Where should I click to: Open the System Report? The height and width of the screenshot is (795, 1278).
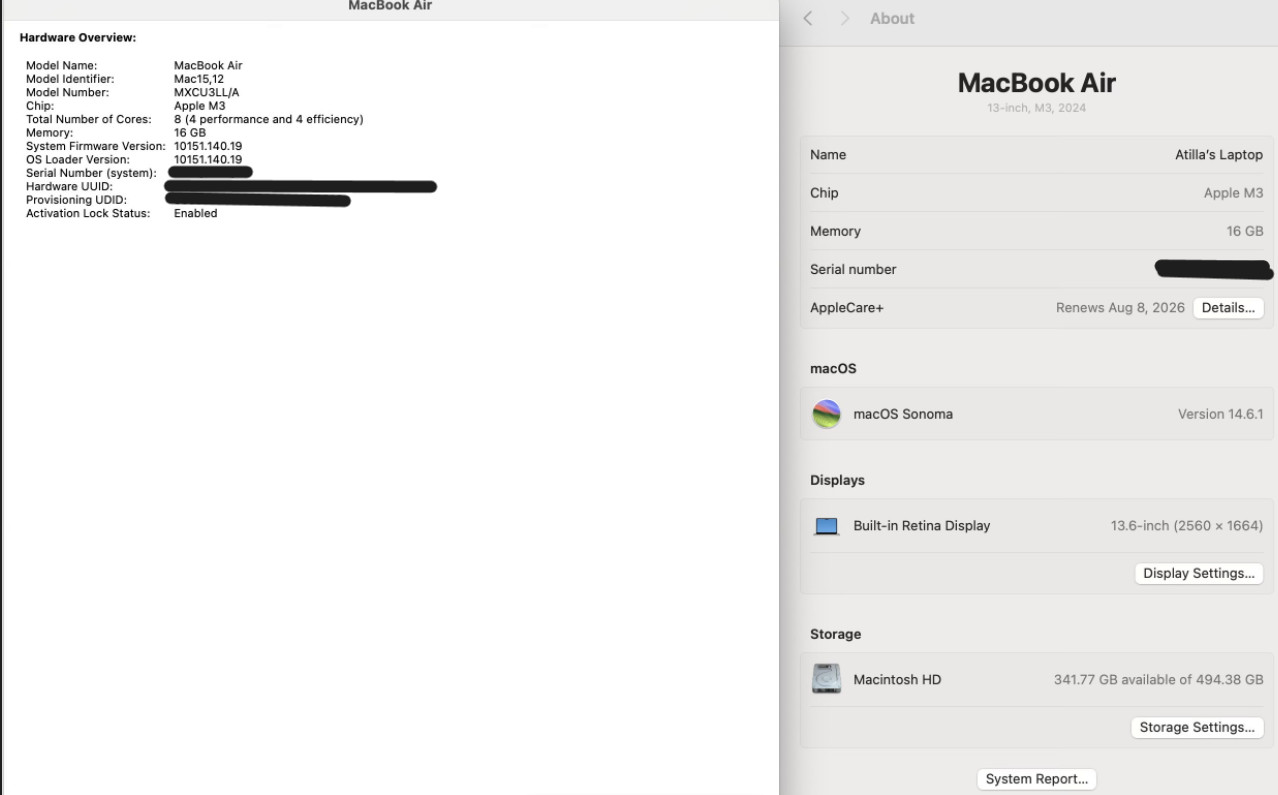click(1036, 779)
